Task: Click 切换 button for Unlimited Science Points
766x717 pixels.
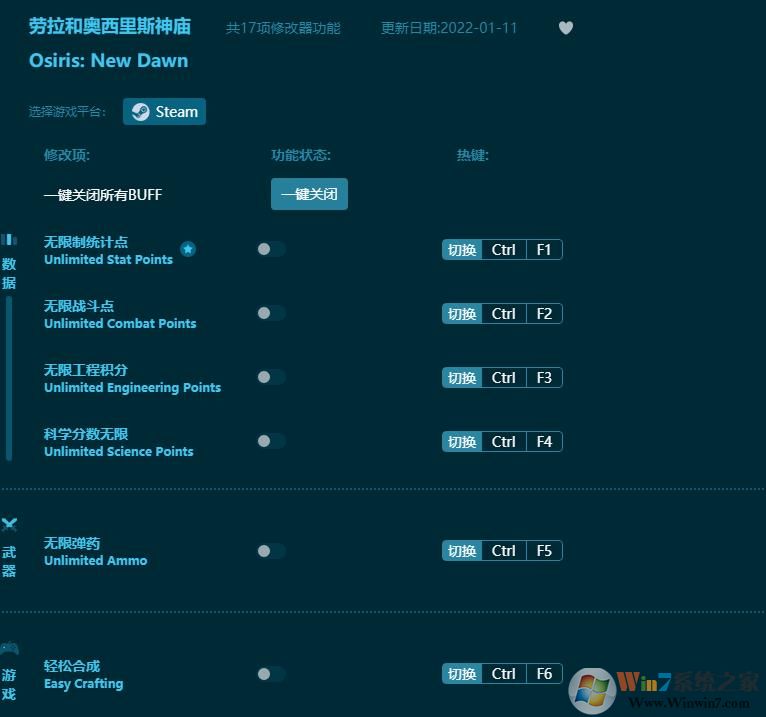Action: tap(462, 442)
